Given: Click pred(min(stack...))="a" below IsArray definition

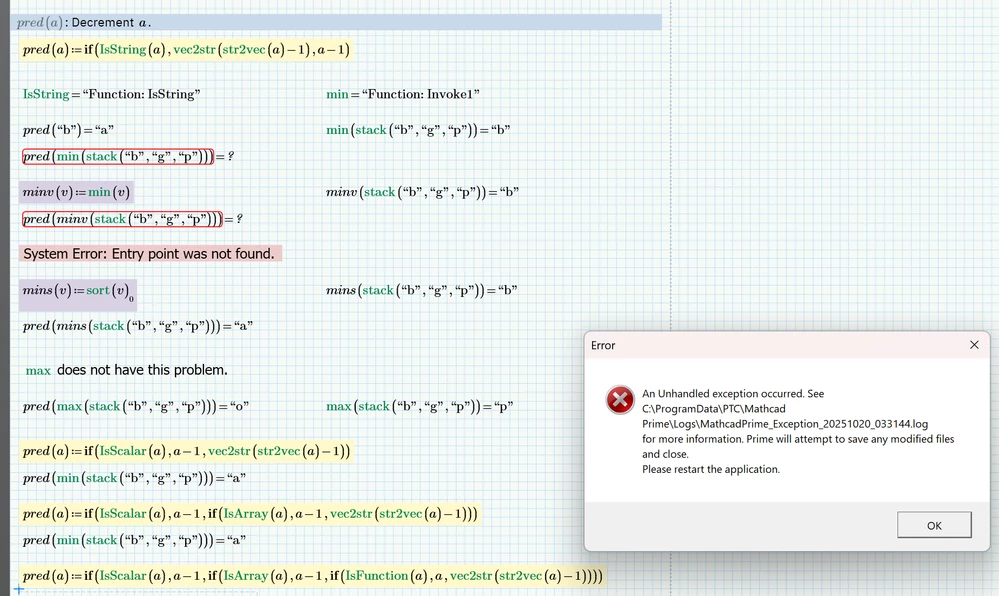Looking at the screenshot, I should 134,541.
